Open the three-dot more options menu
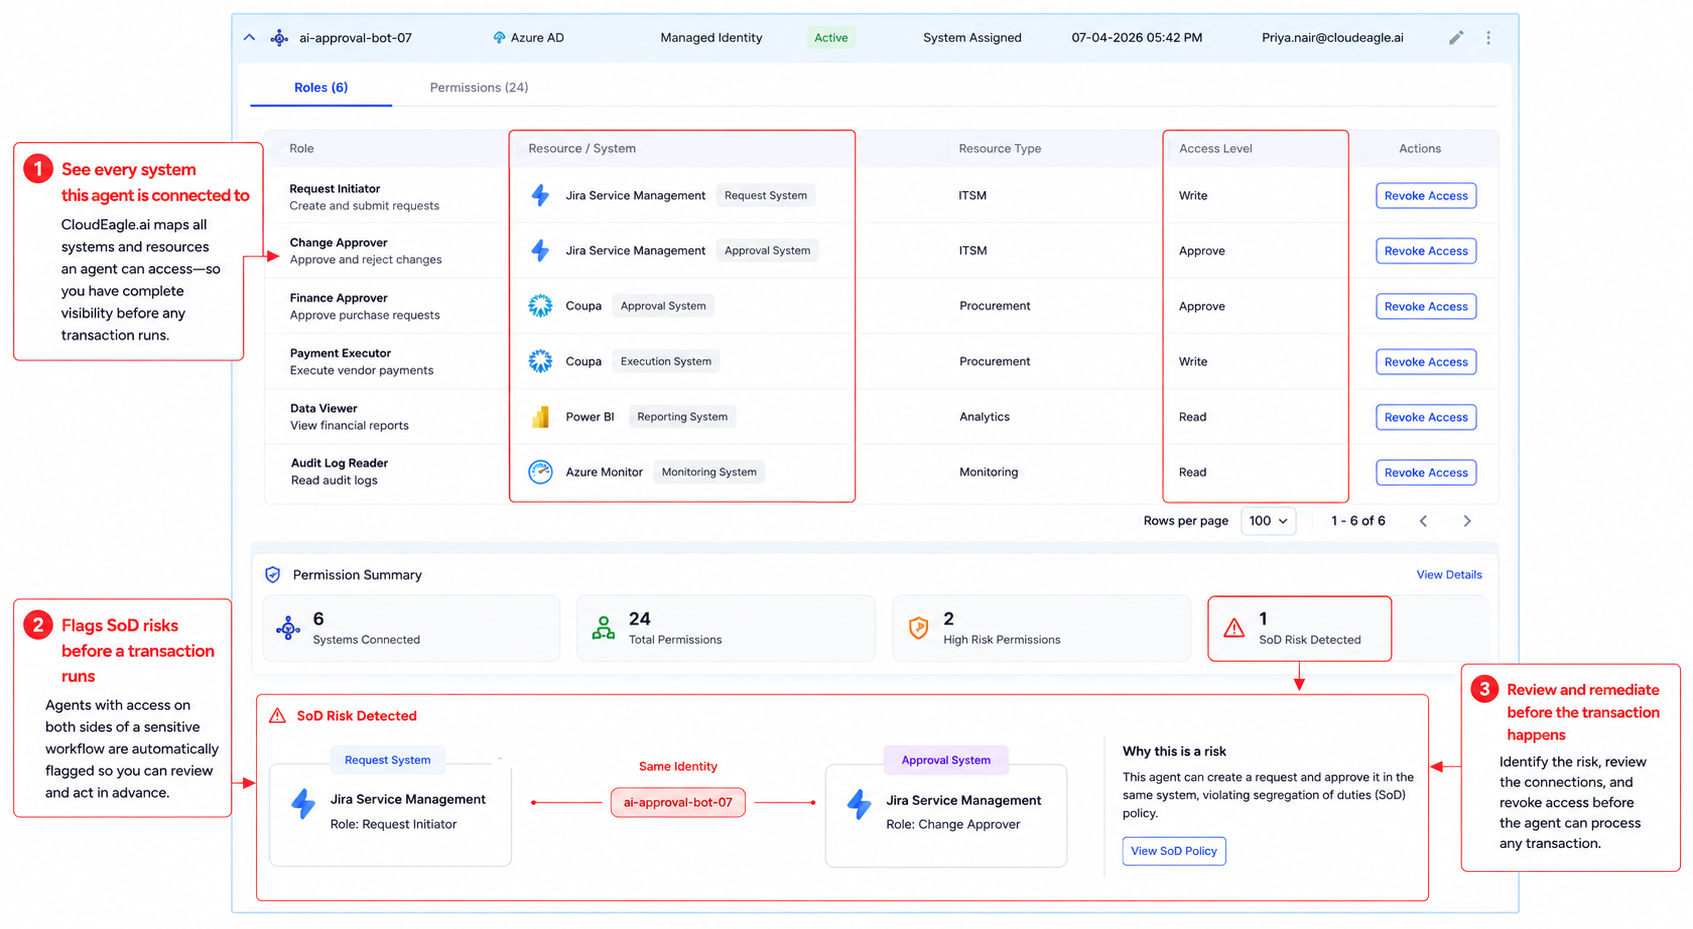This screenshot has width=1693, height=929. pyautogui.click(x=1488, y=38)
